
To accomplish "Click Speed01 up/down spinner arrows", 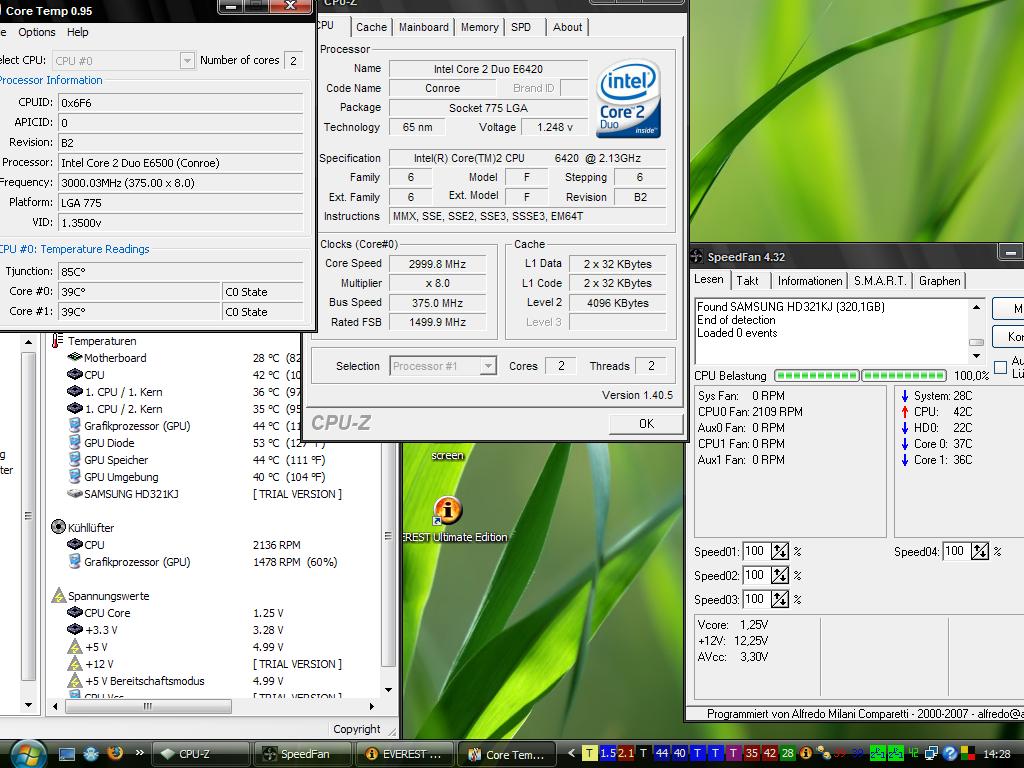I will (x=779, y=551).
